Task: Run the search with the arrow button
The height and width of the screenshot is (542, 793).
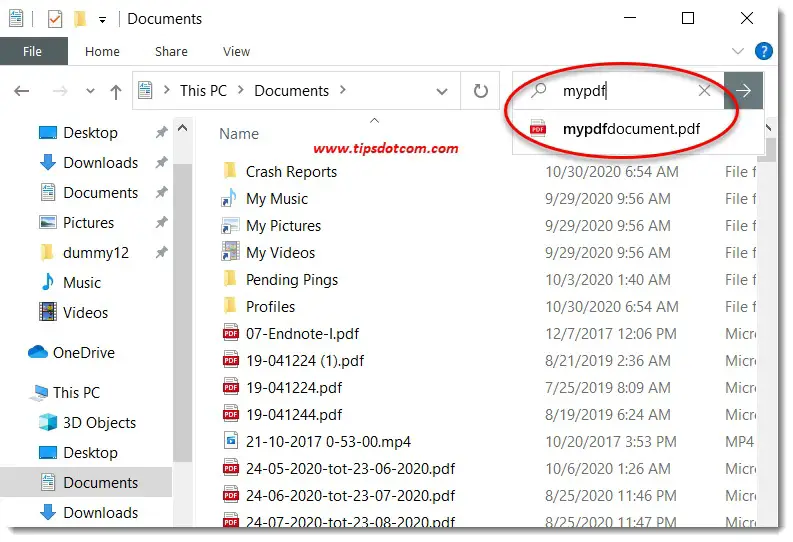Action: click(x=743, y=91)
